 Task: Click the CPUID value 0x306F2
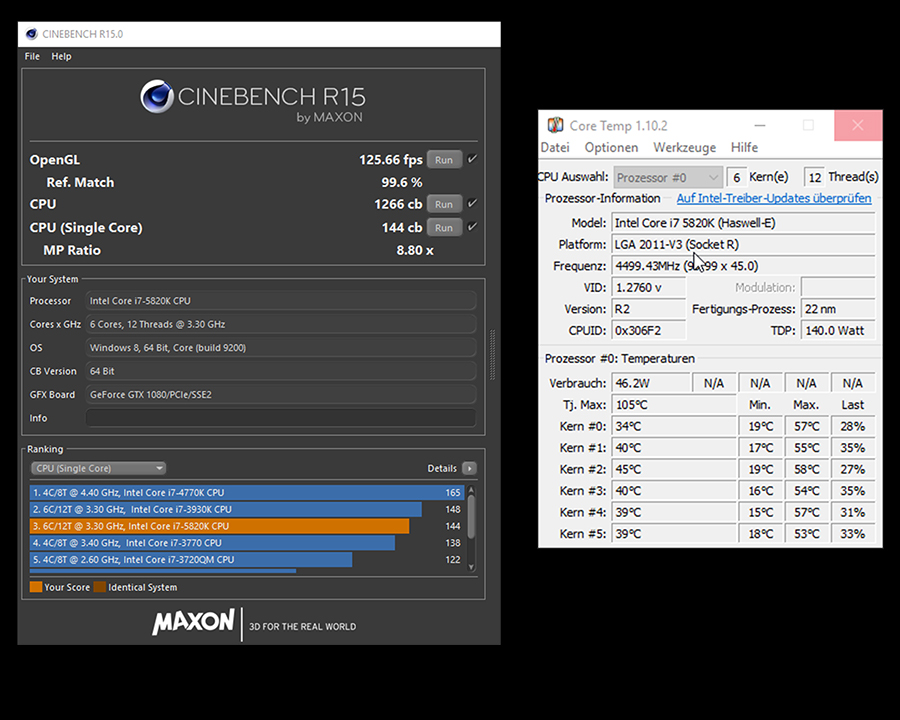(x=649, y=331)
